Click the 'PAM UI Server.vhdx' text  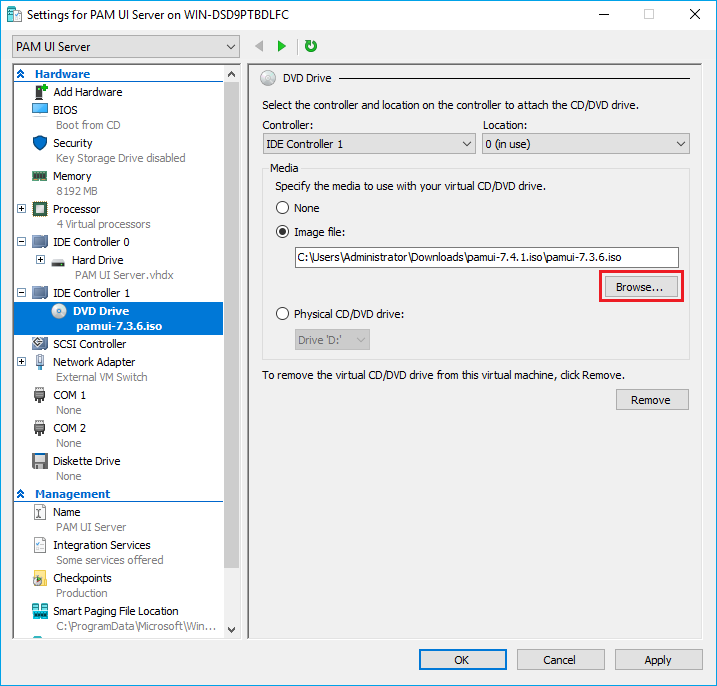click(124, 275)
